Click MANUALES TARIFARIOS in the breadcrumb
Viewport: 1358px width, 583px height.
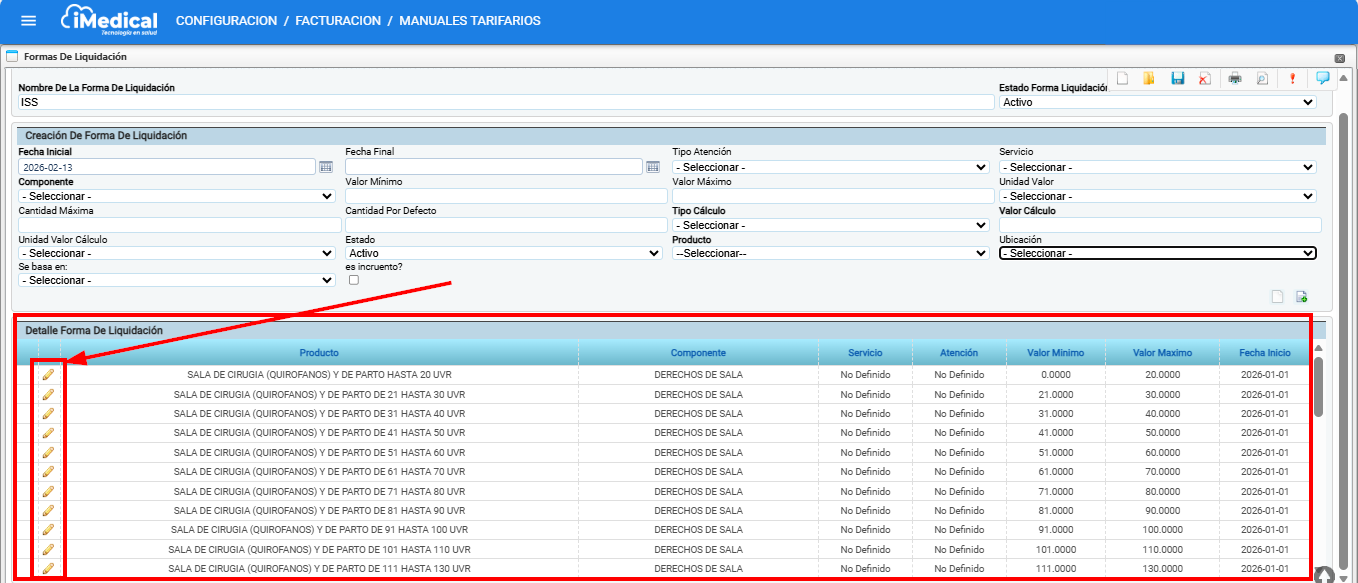[x=469, y=21]
